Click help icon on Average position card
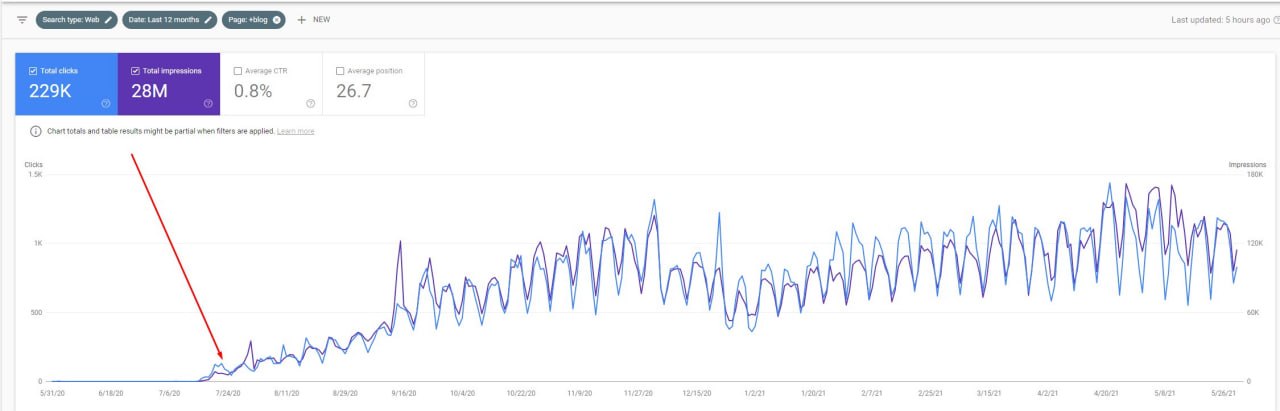This screenshot has height=411, width=1280. point(412,103)
